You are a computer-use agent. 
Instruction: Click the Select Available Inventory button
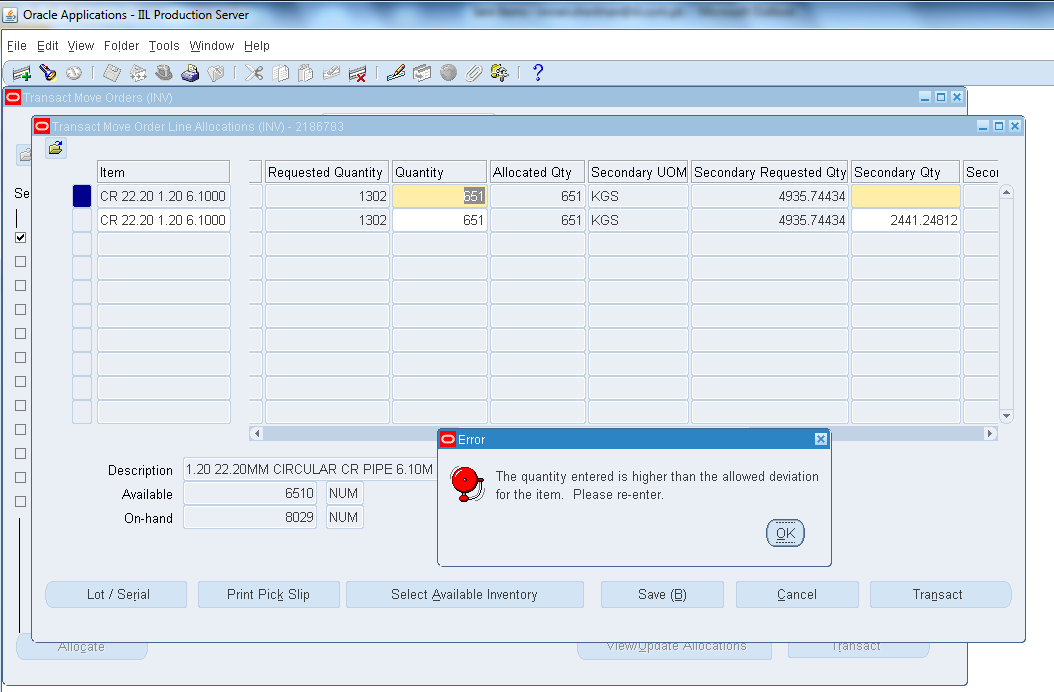464,594
